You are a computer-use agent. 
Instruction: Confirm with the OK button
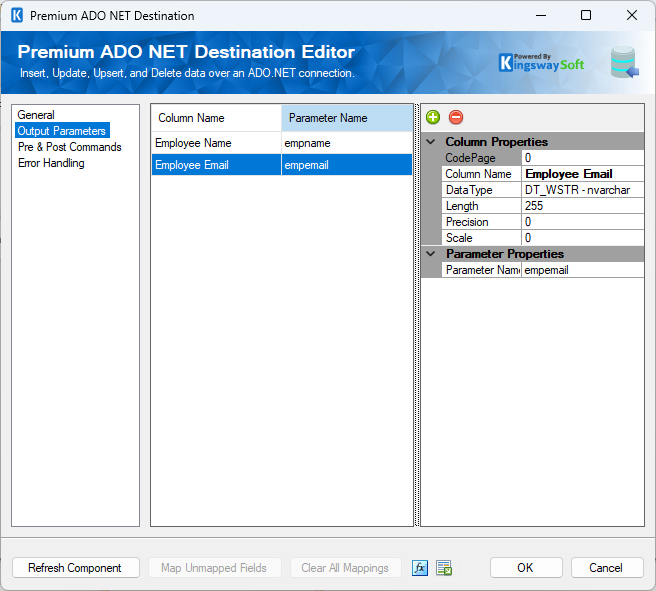click(x=525, y=568)
